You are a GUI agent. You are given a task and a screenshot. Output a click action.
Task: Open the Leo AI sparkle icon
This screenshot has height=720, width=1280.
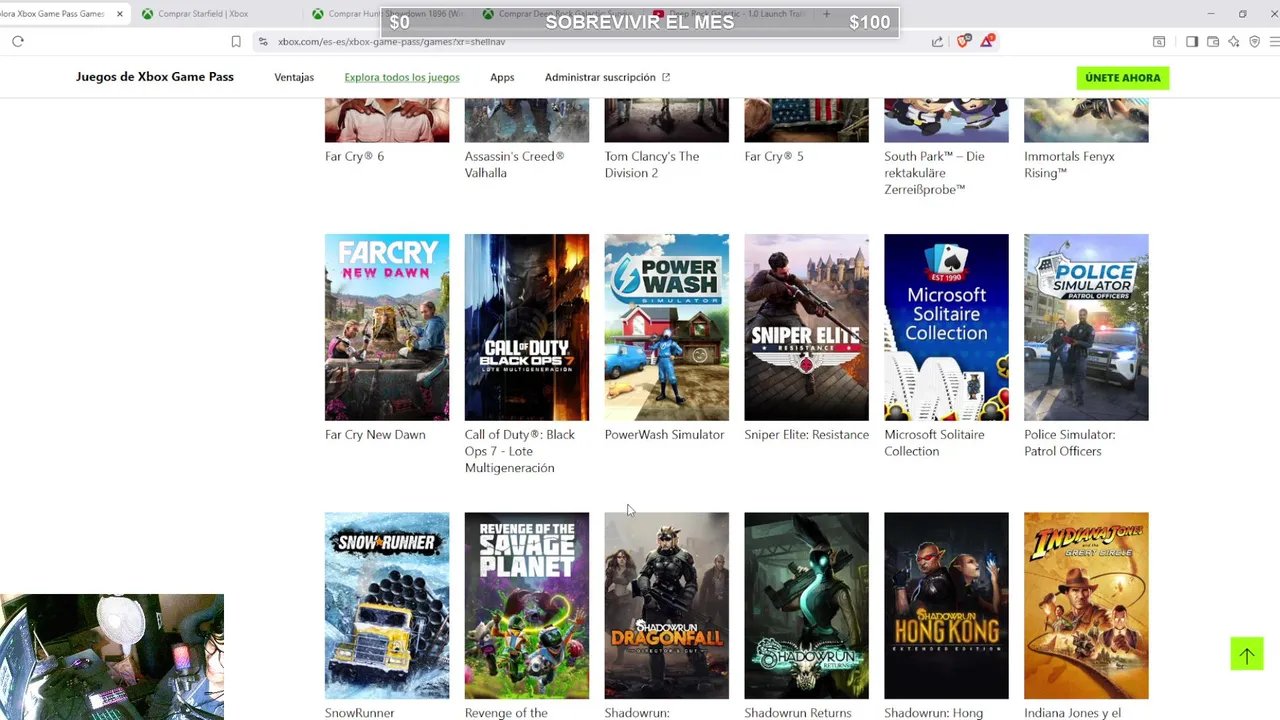(x=1234, y=41)
